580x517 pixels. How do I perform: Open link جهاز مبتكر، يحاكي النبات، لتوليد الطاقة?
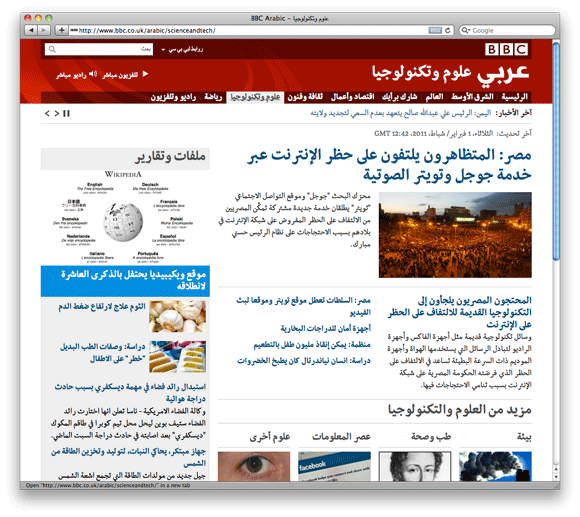(128, 457)
